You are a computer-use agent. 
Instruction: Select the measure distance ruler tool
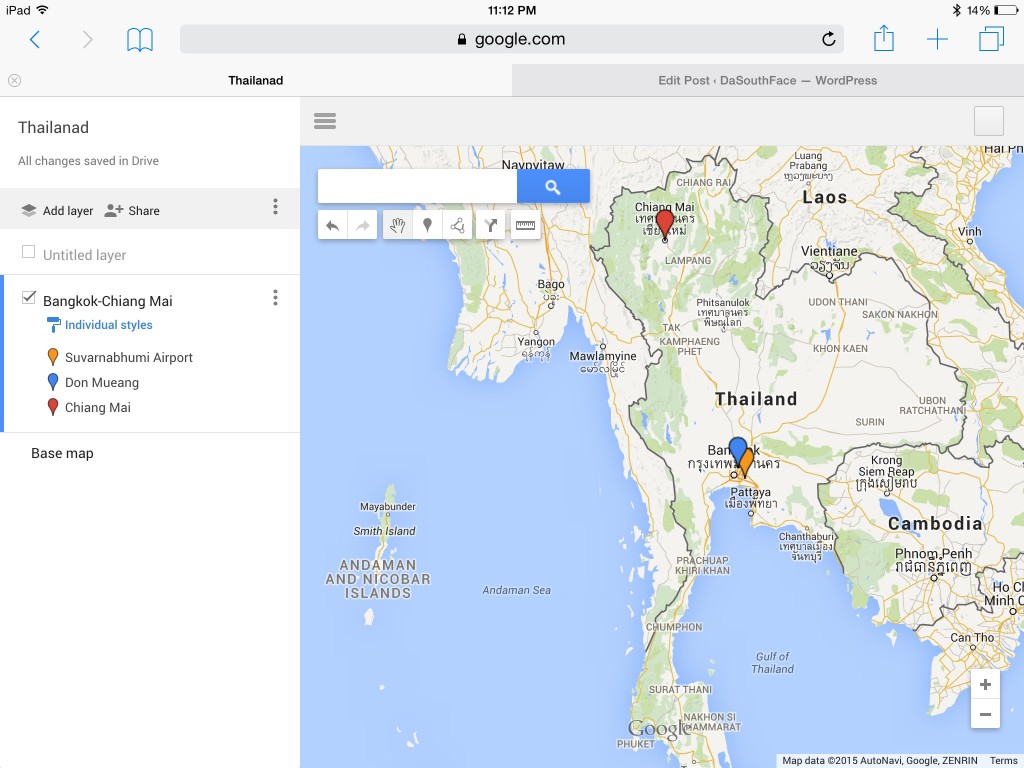[525, 225]
